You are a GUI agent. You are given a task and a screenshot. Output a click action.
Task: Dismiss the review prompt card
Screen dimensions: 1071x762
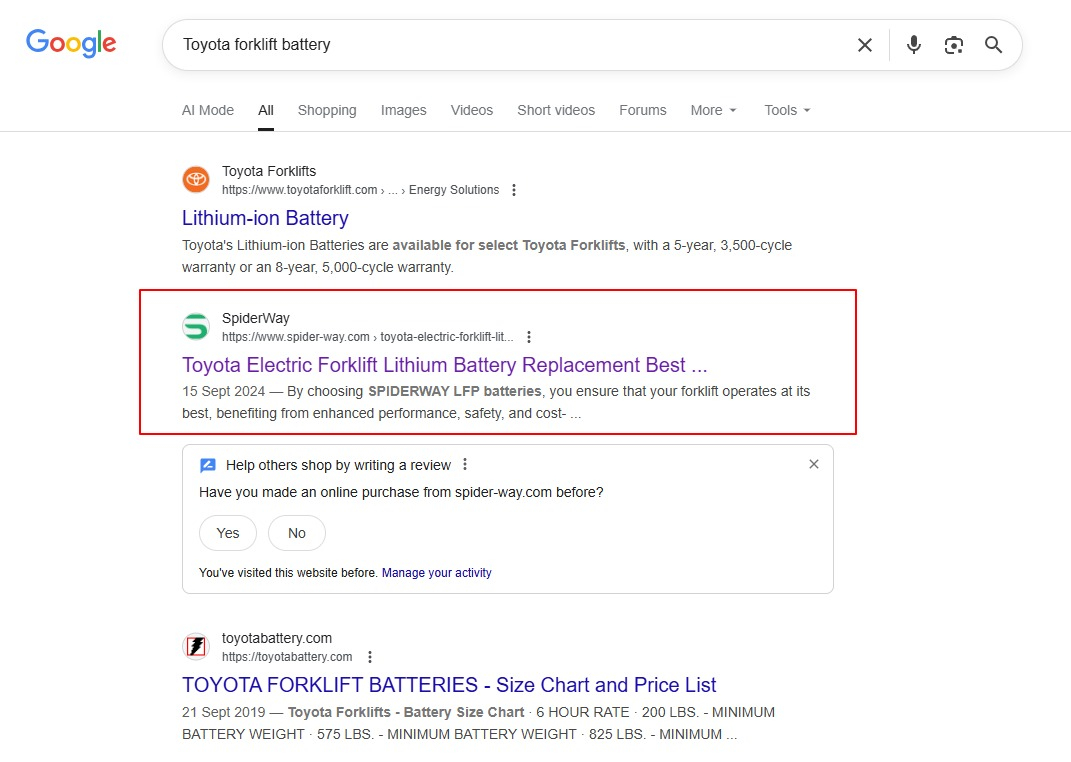[814, 464]
